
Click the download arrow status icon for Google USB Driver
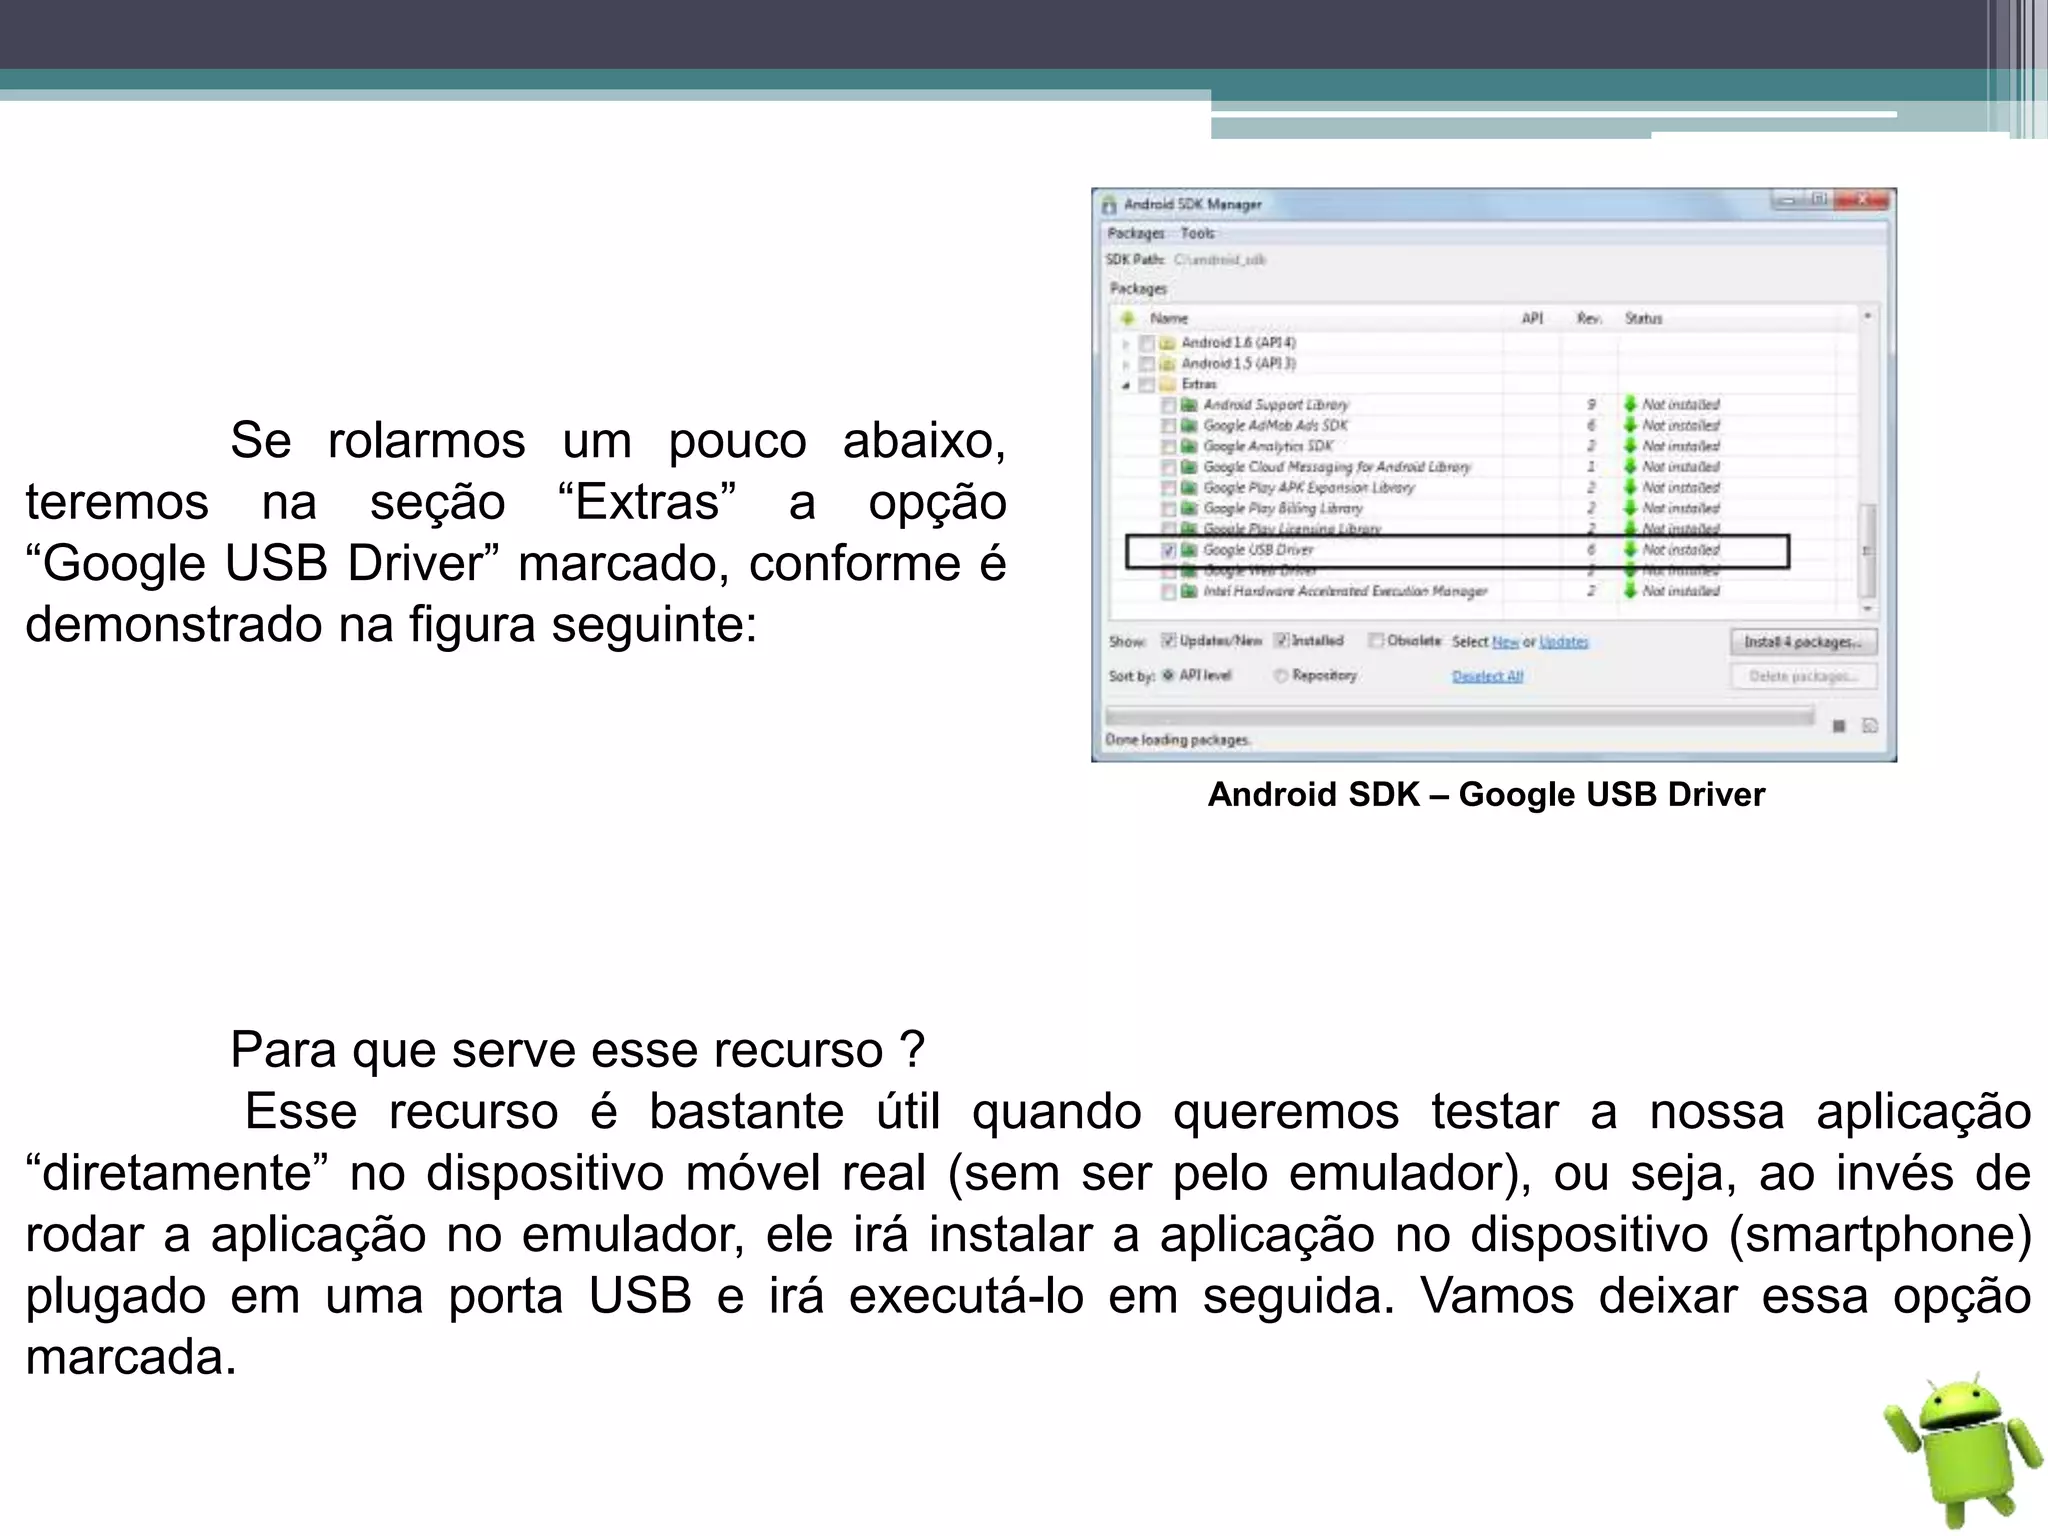coord(1630,550)
